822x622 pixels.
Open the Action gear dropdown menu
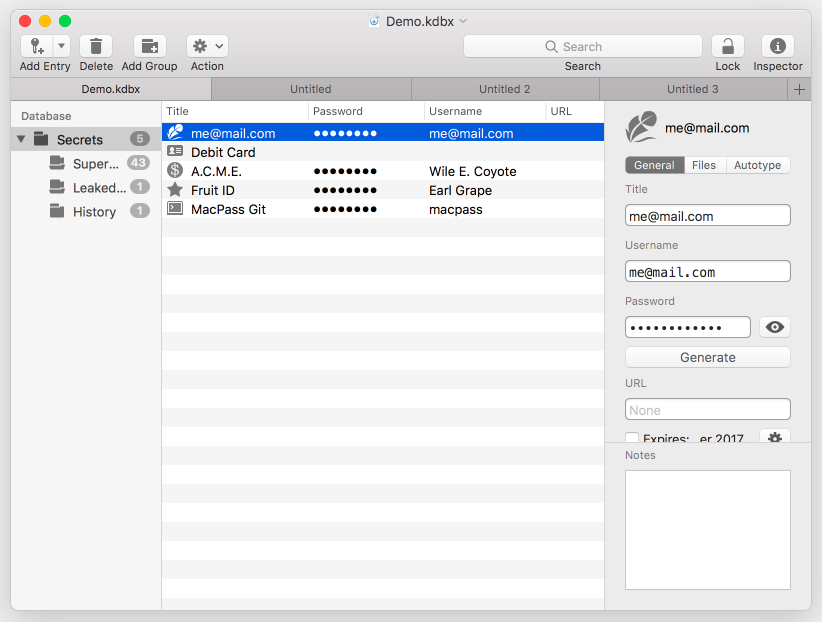click(207, 46)
